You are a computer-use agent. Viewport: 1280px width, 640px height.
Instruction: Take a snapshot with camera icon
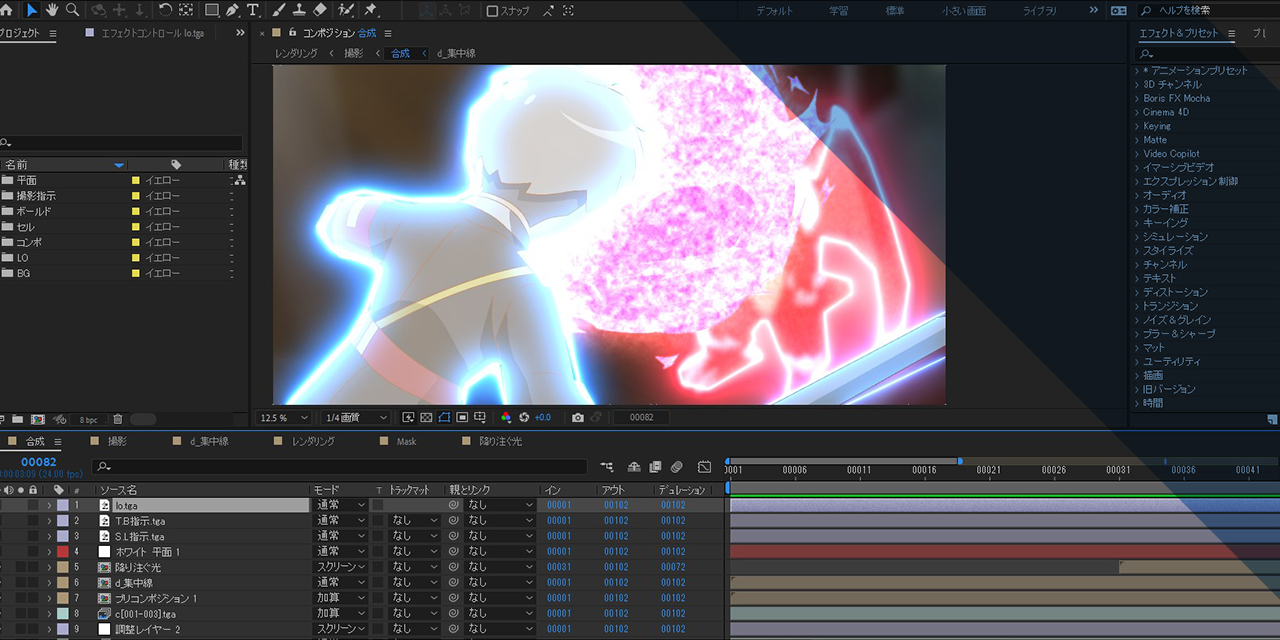click(577, 417)
